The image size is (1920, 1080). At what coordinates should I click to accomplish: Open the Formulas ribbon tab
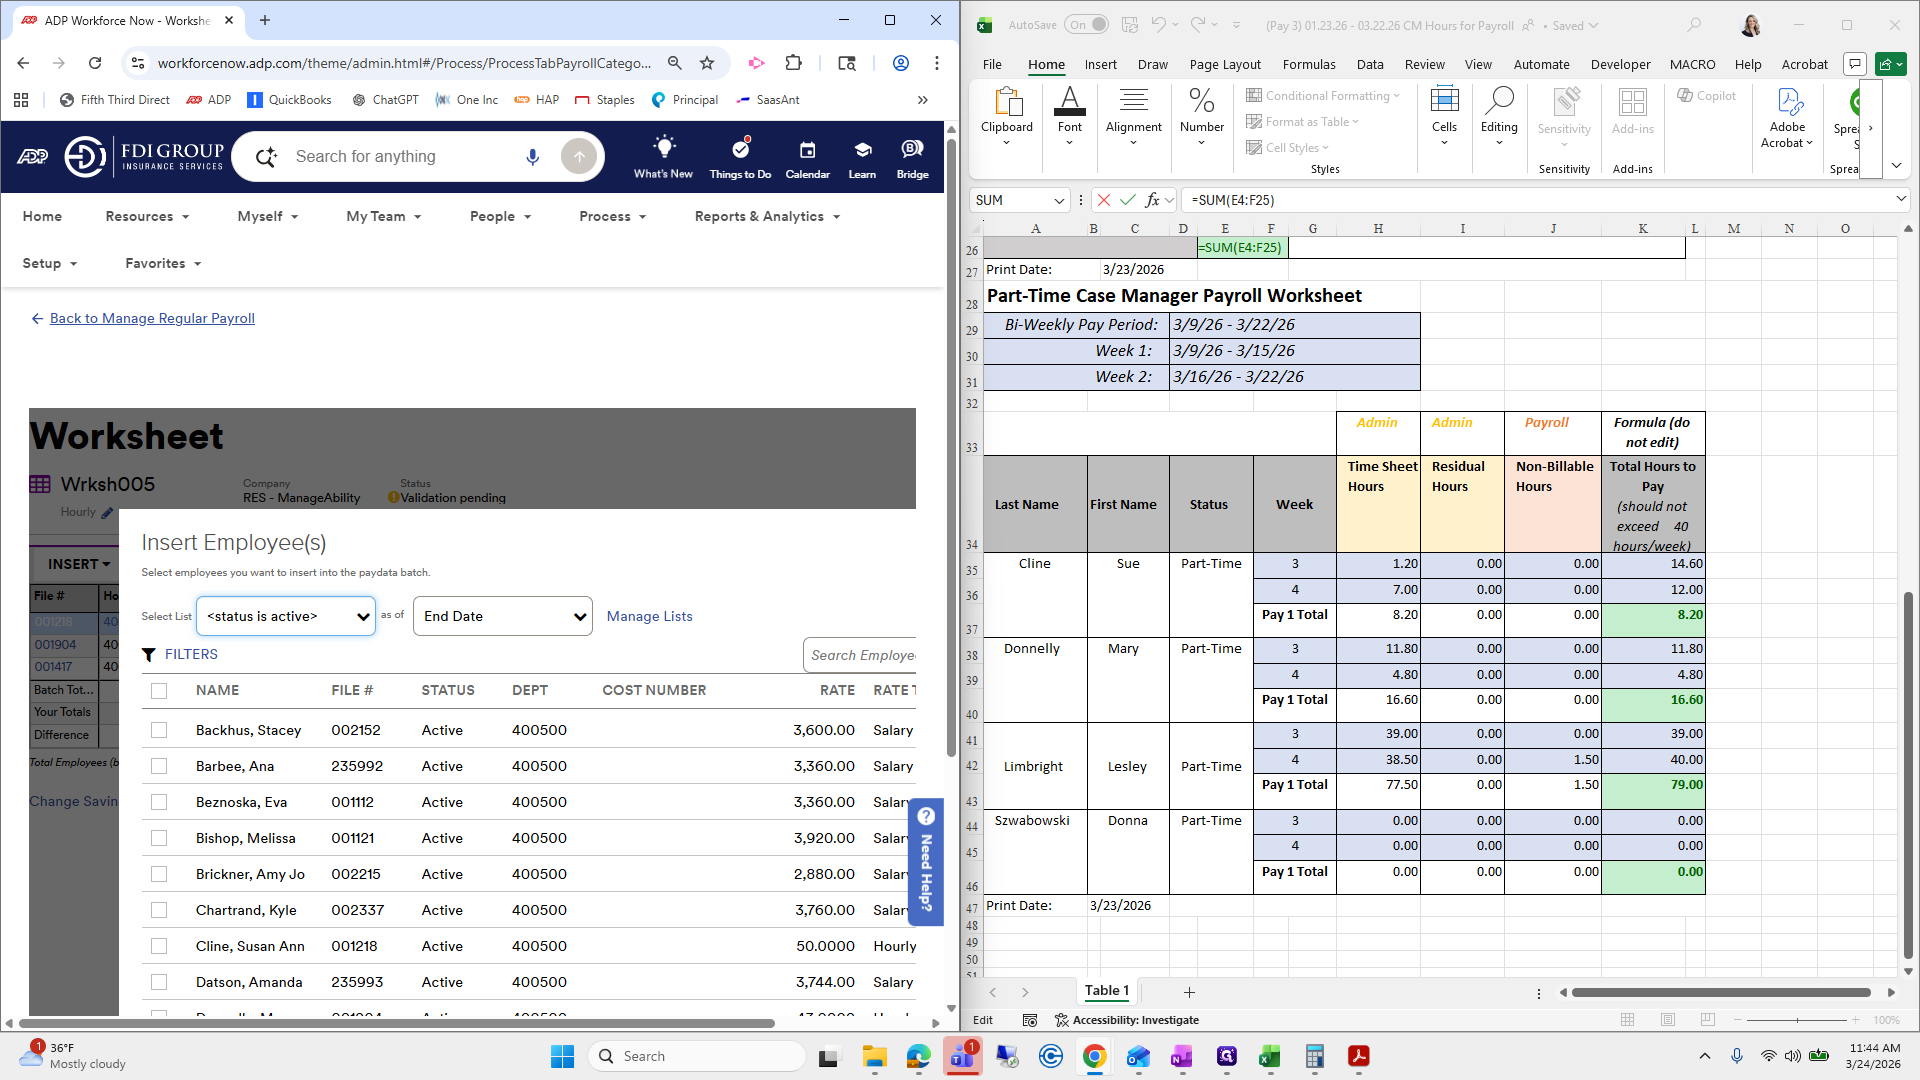point(1308,64)
